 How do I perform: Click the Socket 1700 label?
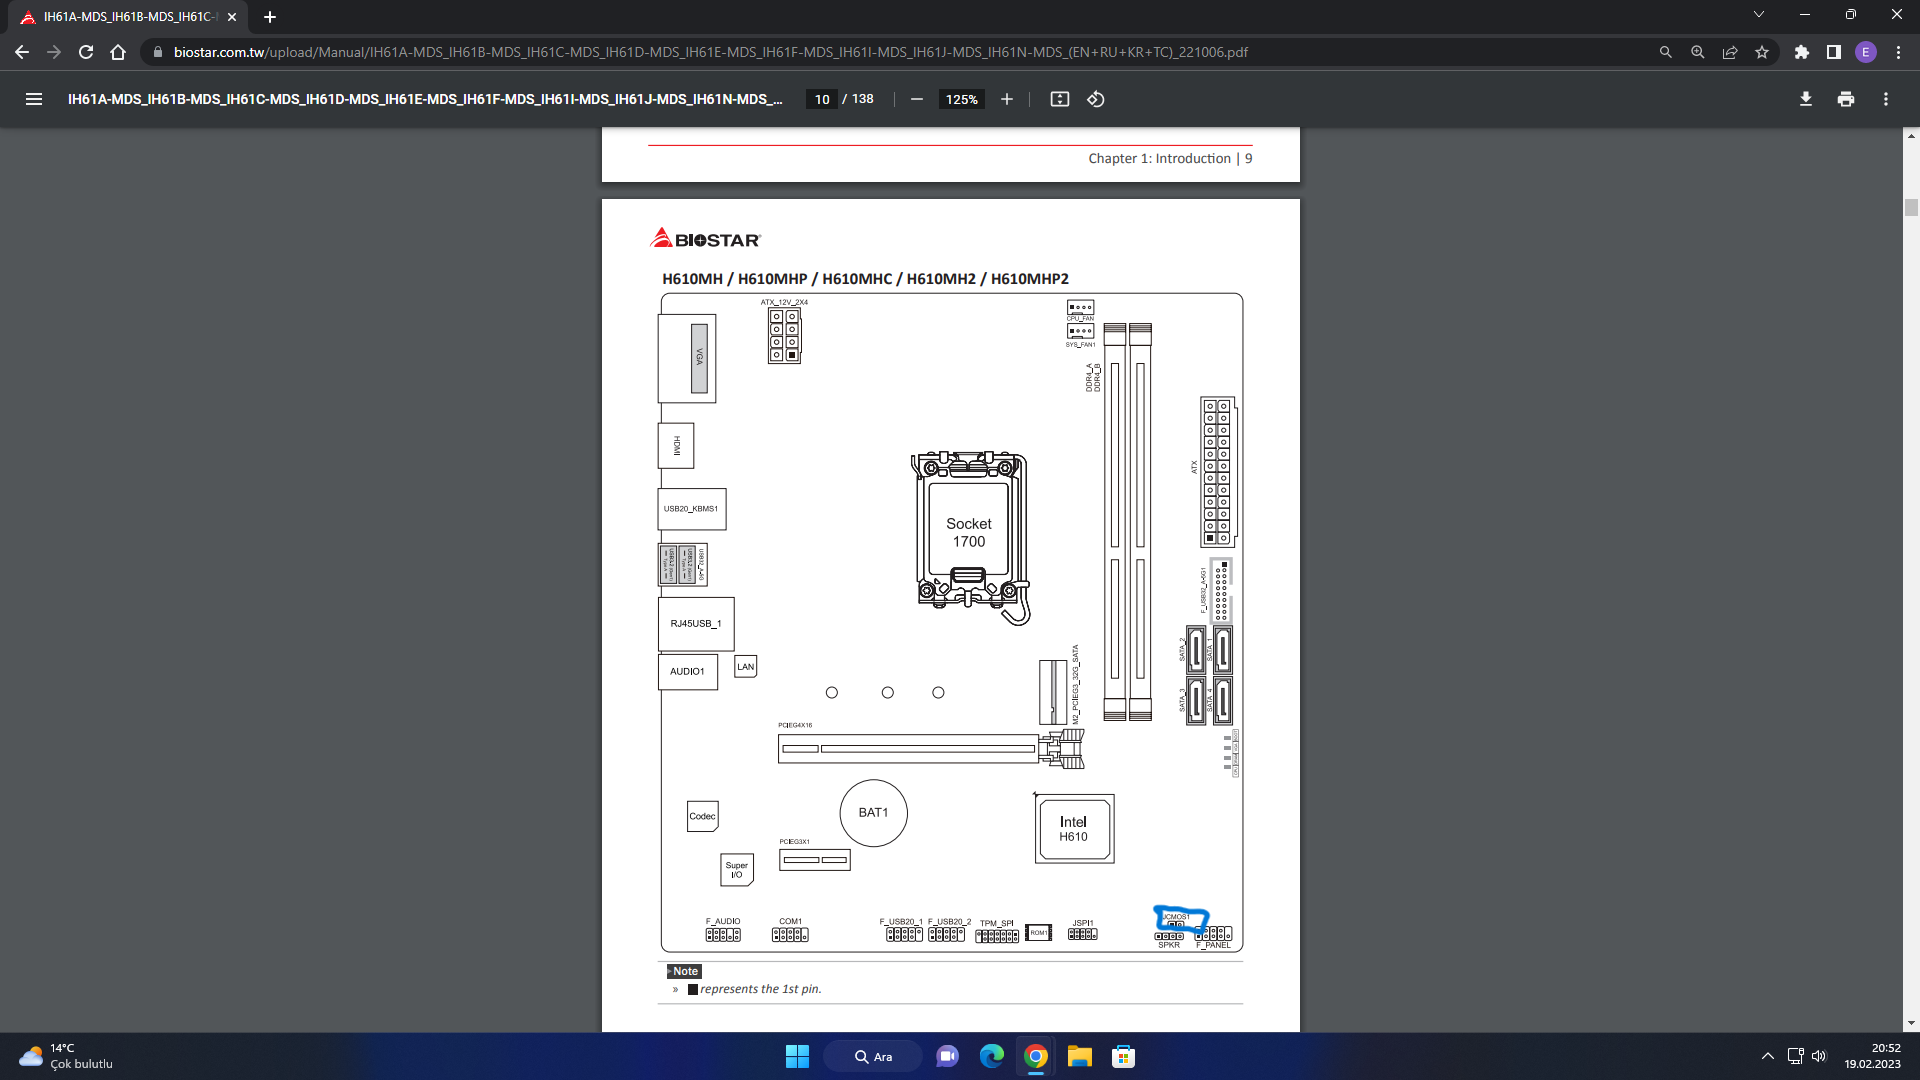[968, 532]
